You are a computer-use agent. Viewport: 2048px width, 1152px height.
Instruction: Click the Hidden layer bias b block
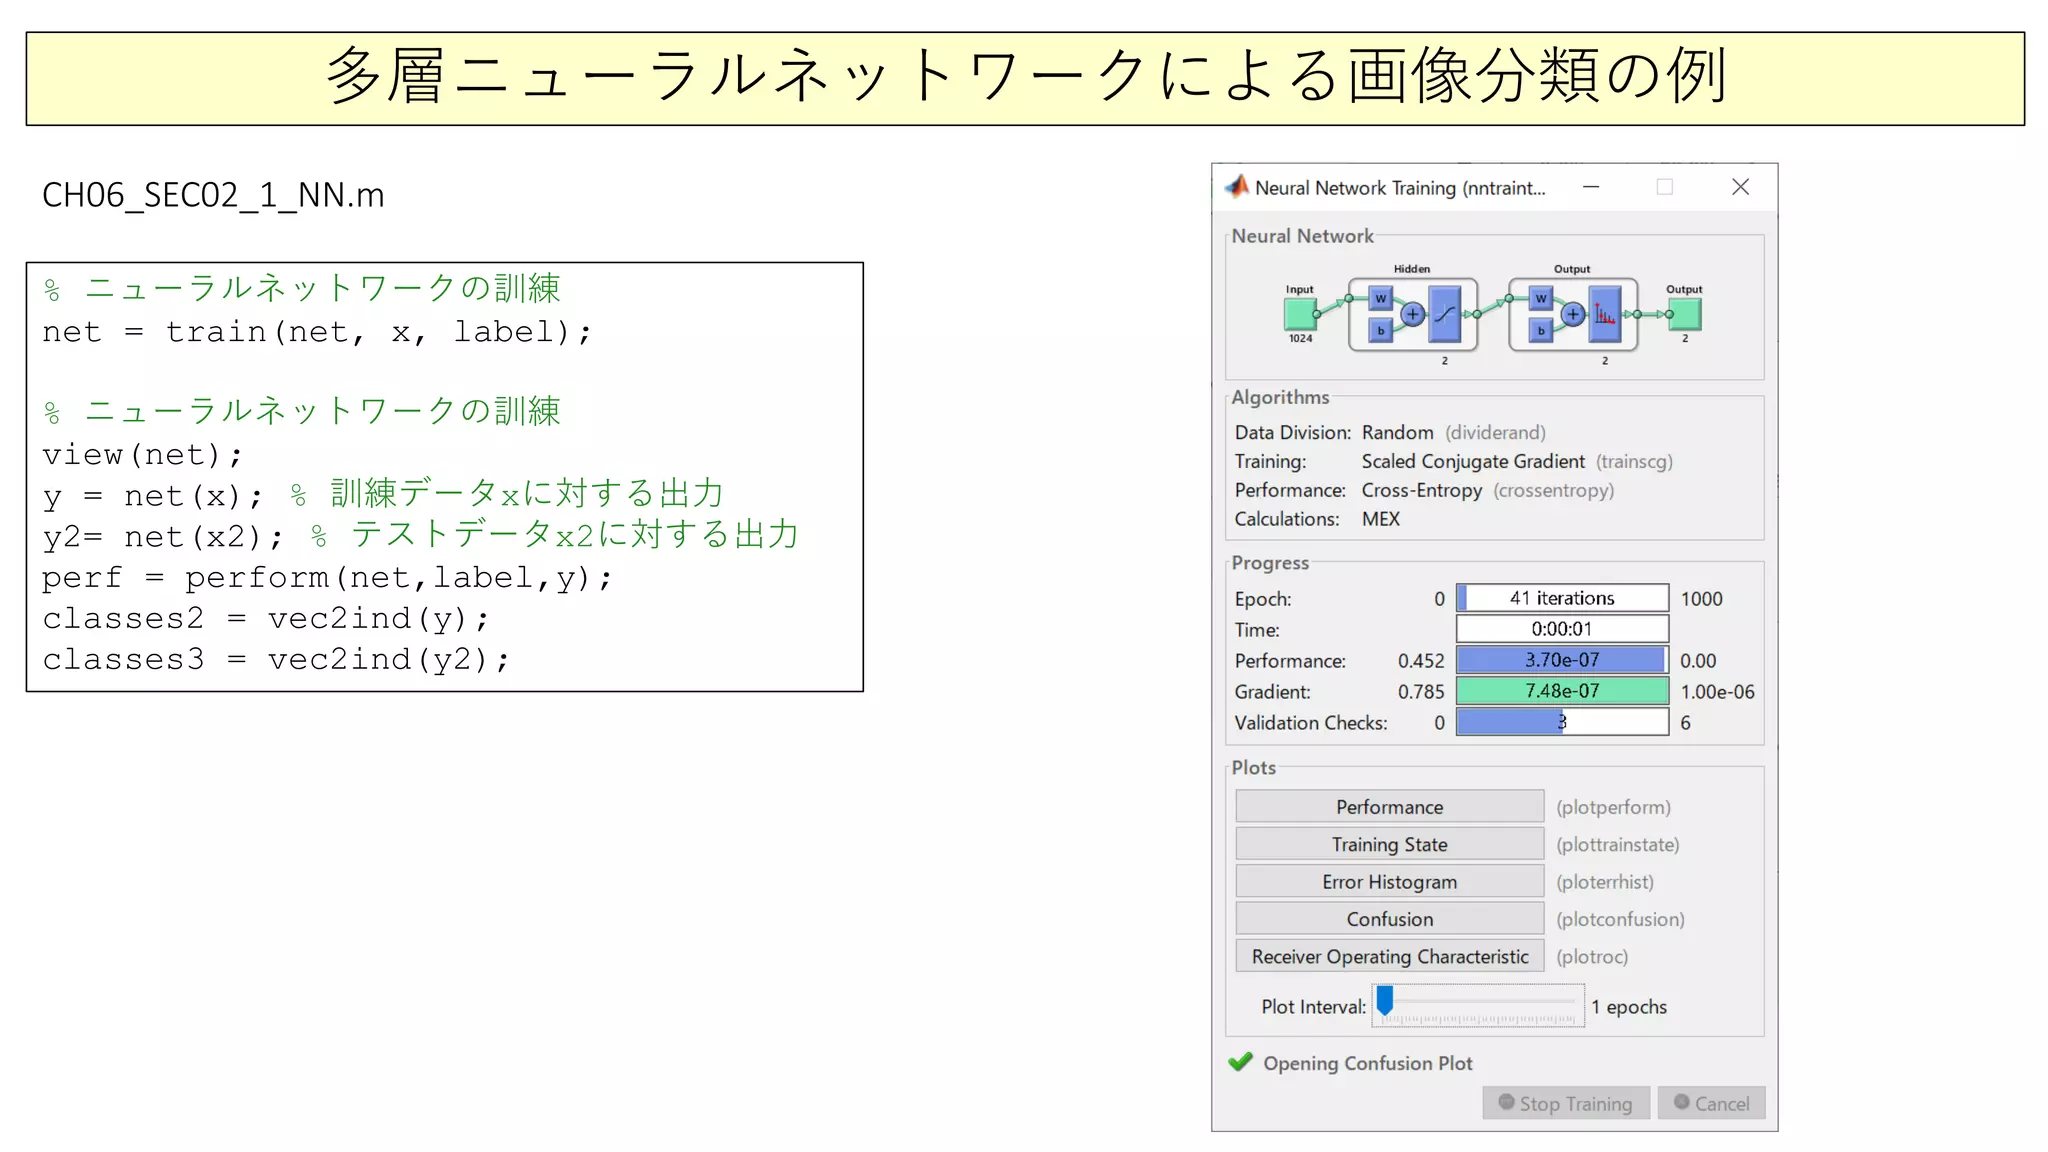pyautogui.click(x=1381, y=331)
